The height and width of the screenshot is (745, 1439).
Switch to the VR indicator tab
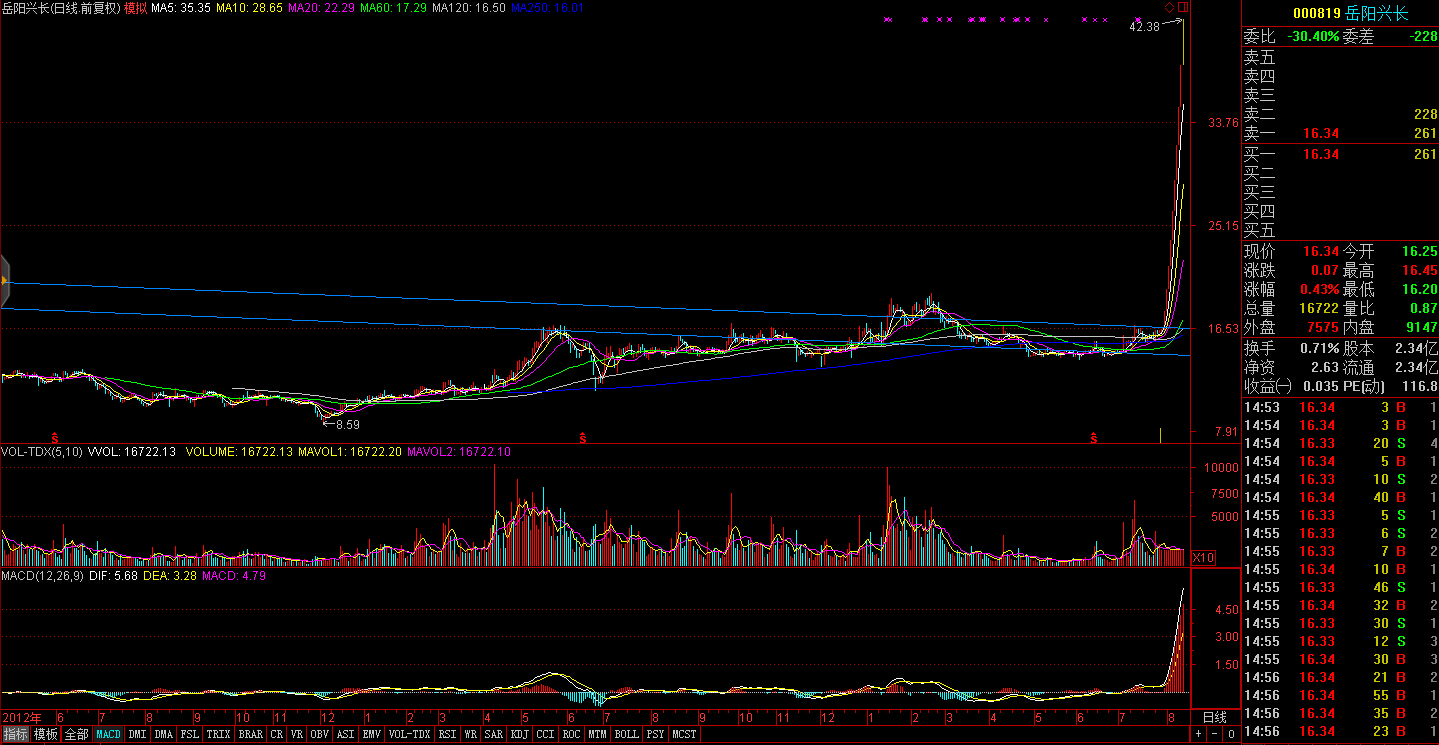297,734
